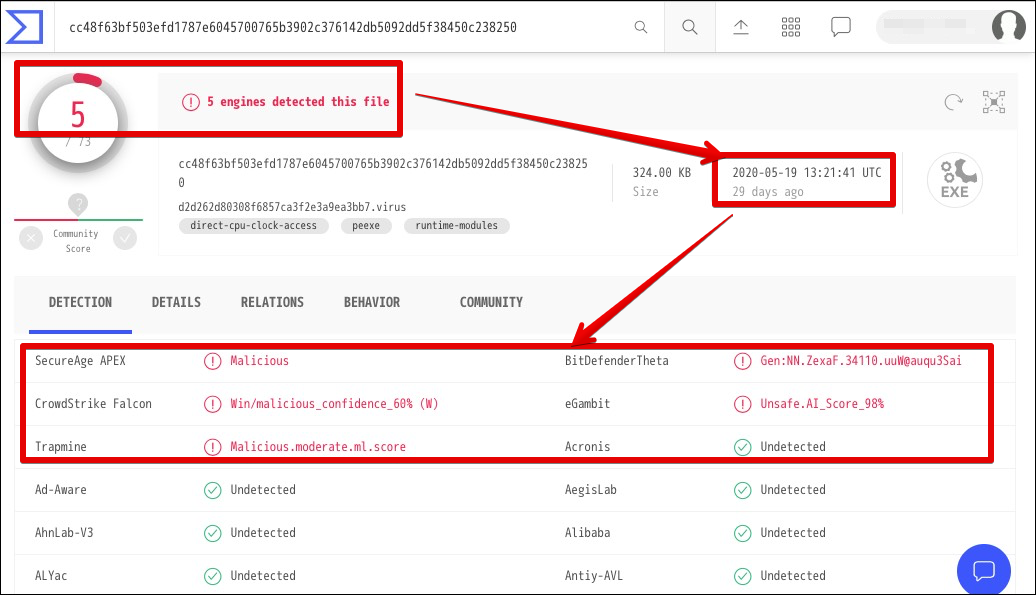Vote malicious with community score X button

tap(32, 238)
